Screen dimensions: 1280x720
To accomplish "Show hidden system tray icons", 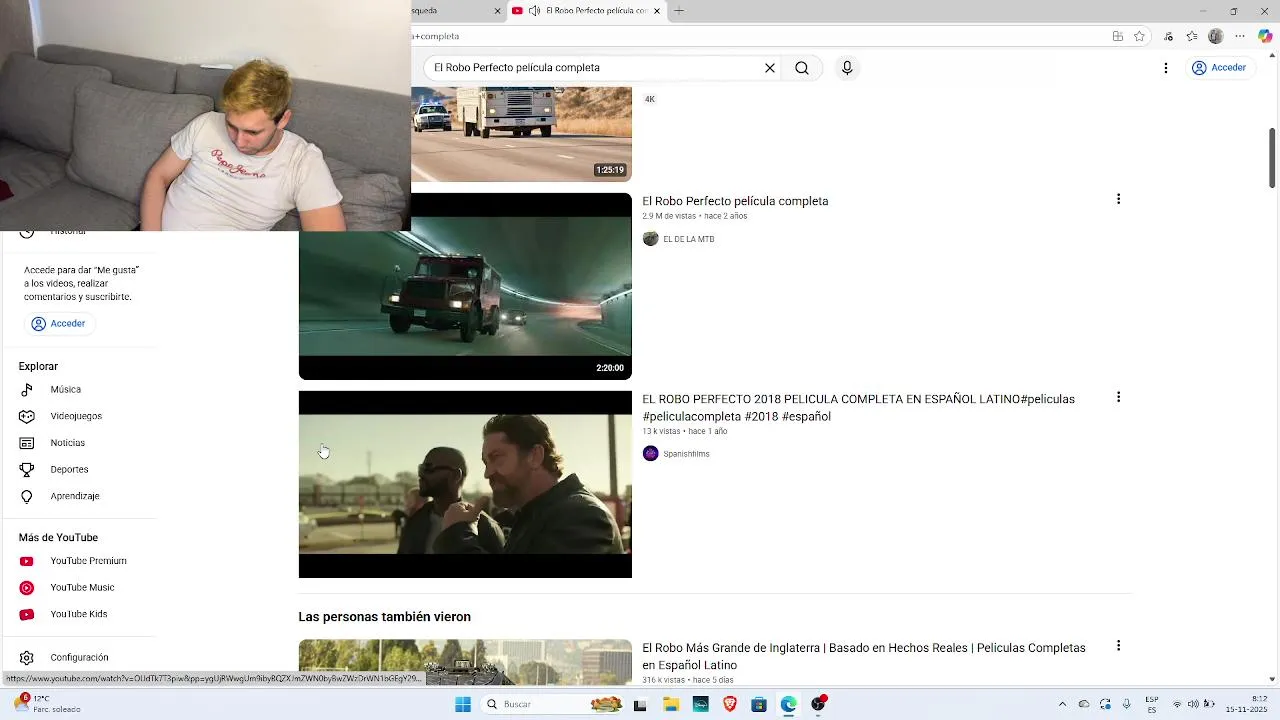I will coord(1062,704).
